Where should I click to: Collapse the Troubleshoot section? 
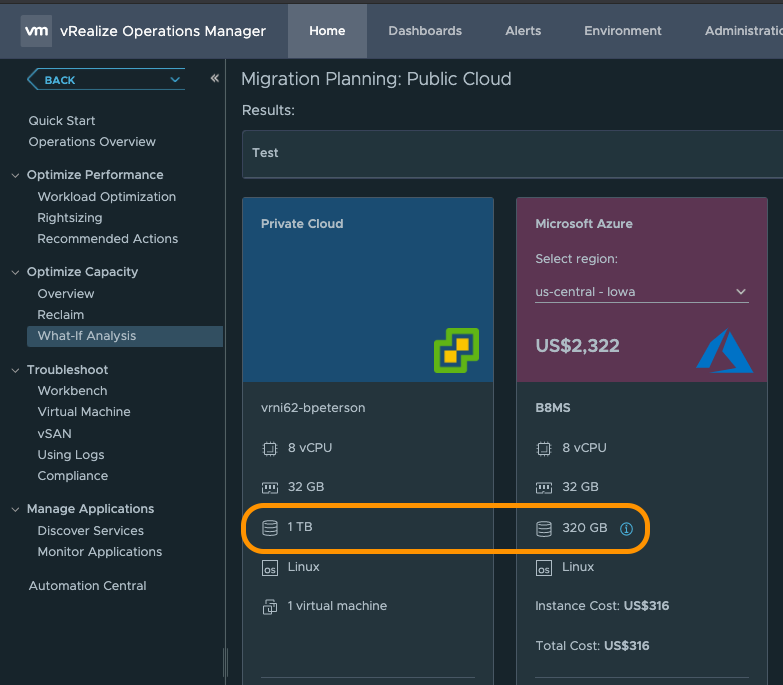[x=15, y=370]
